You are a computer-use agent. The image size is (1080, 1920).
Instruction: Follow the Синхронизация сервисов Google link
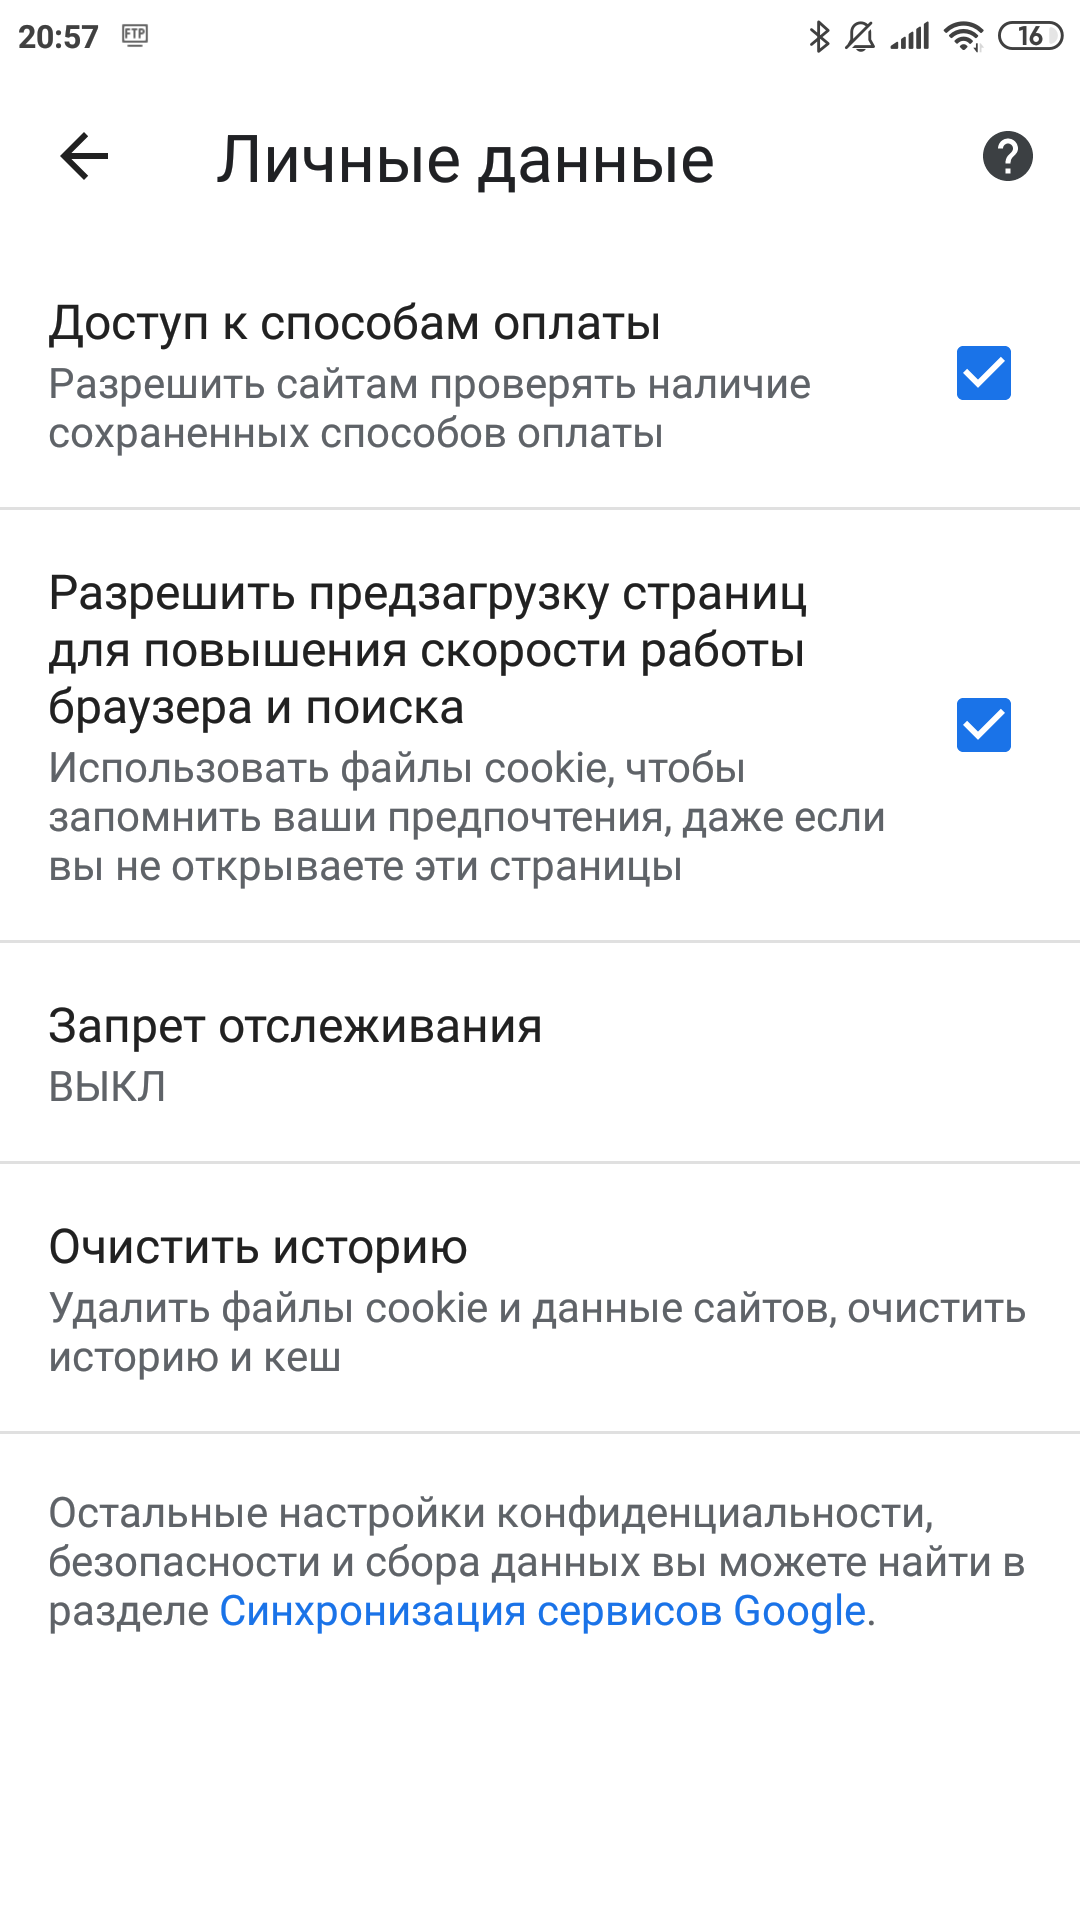(x=542, y=1611)
